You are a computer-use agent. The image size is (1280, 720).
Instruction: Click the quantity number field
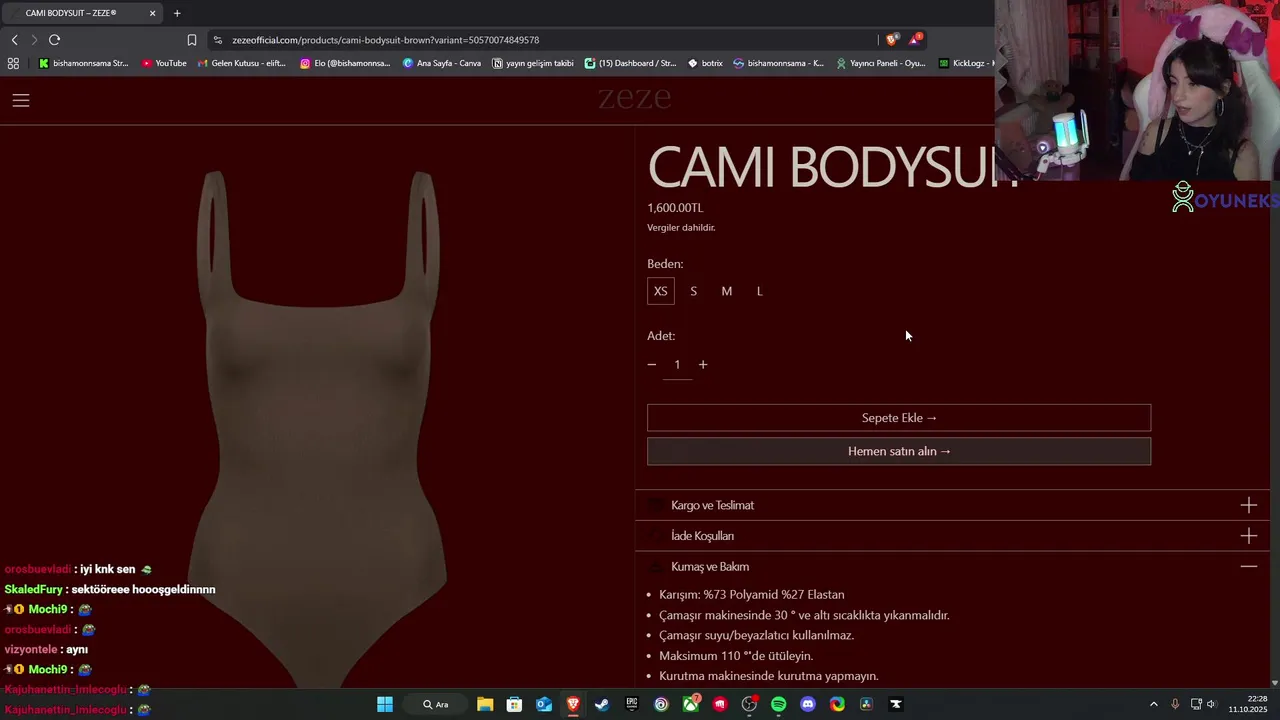(x=677, y=365)
